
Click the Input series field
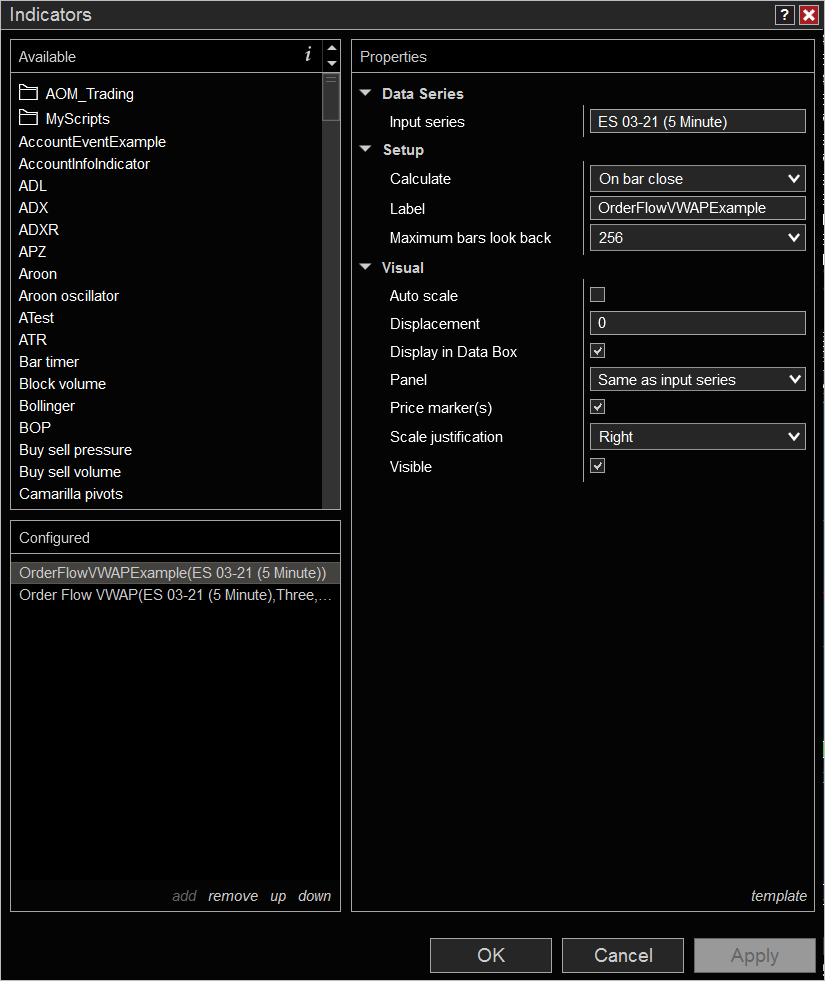coord(697,121)
